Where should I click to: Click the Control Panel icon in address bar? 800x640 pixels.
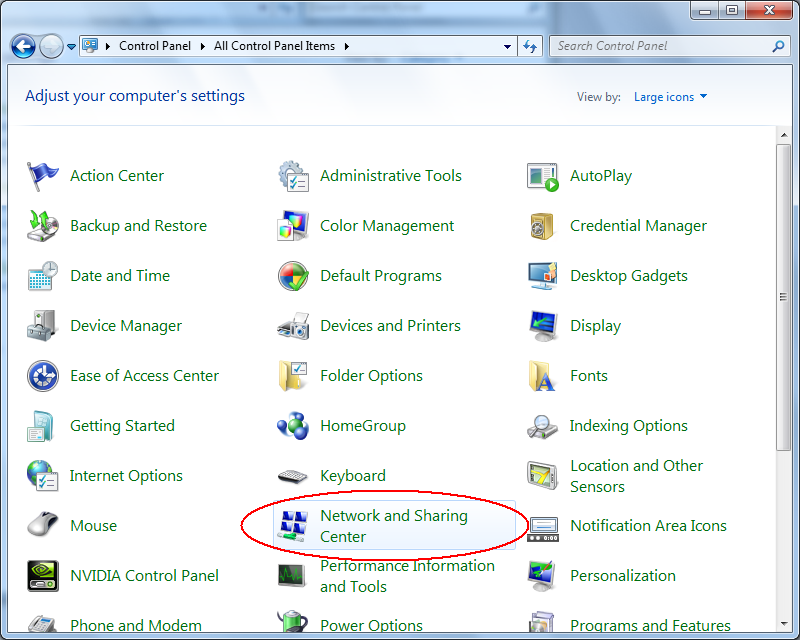[x=90, y=46]
